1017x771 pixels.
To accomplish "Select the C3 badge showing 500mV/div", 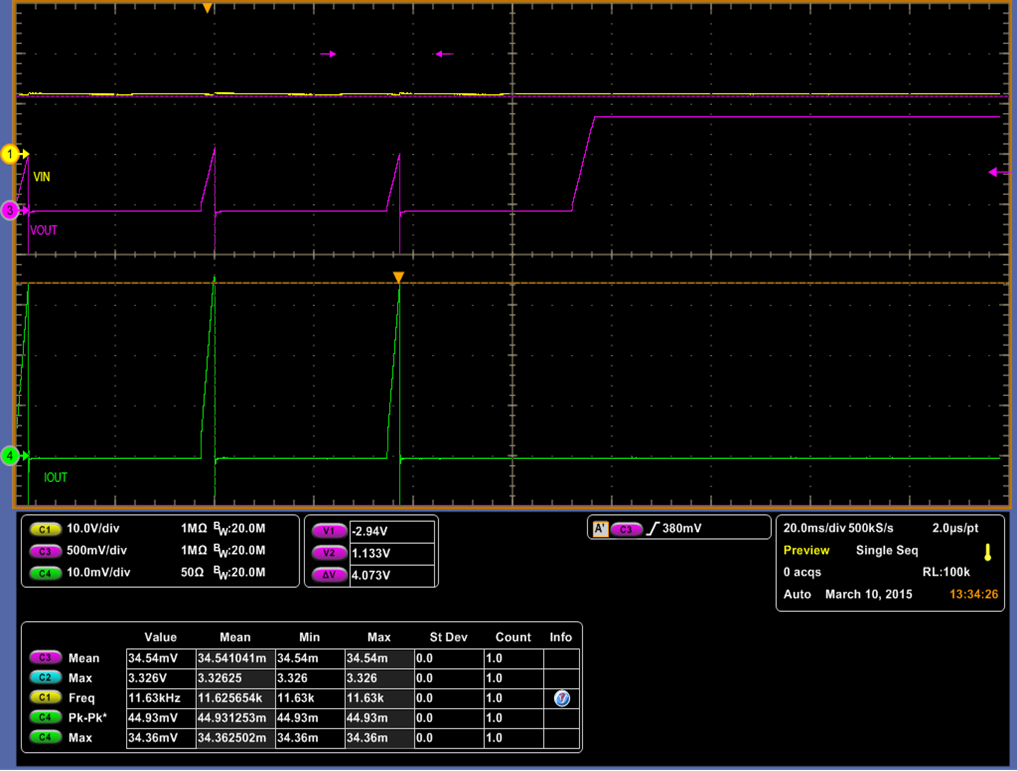I will (45, 551).
